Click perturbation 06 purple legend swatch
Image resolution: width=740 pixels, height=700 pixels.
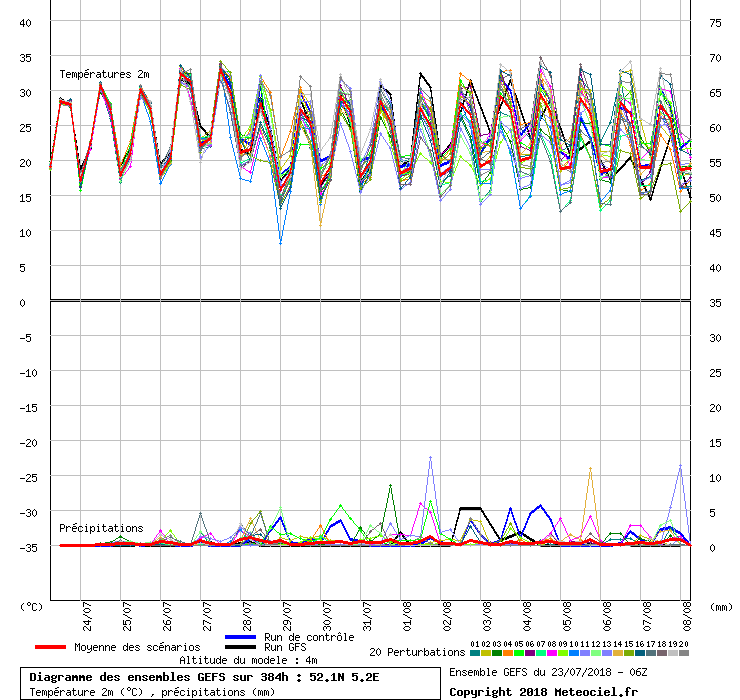click(530, 653)
